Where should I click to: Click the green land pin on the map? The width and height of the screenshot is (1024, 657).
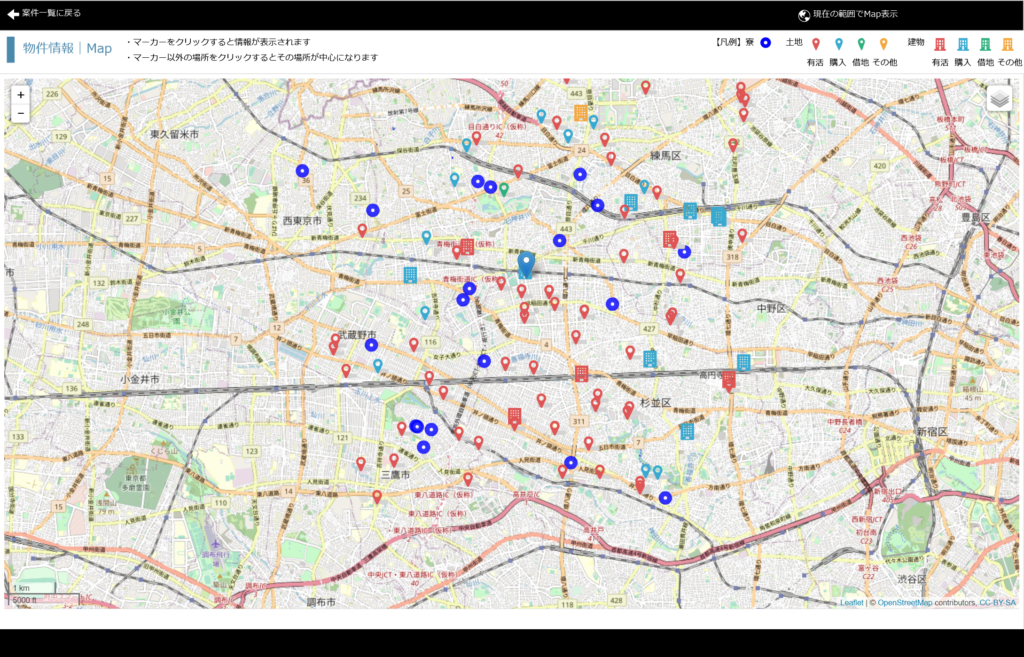click(504, 188)
